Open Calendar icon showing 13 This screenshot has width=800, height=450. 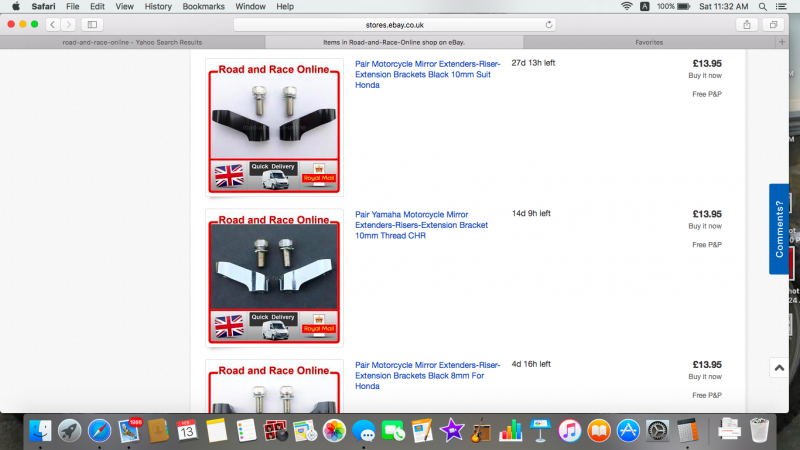187,431
